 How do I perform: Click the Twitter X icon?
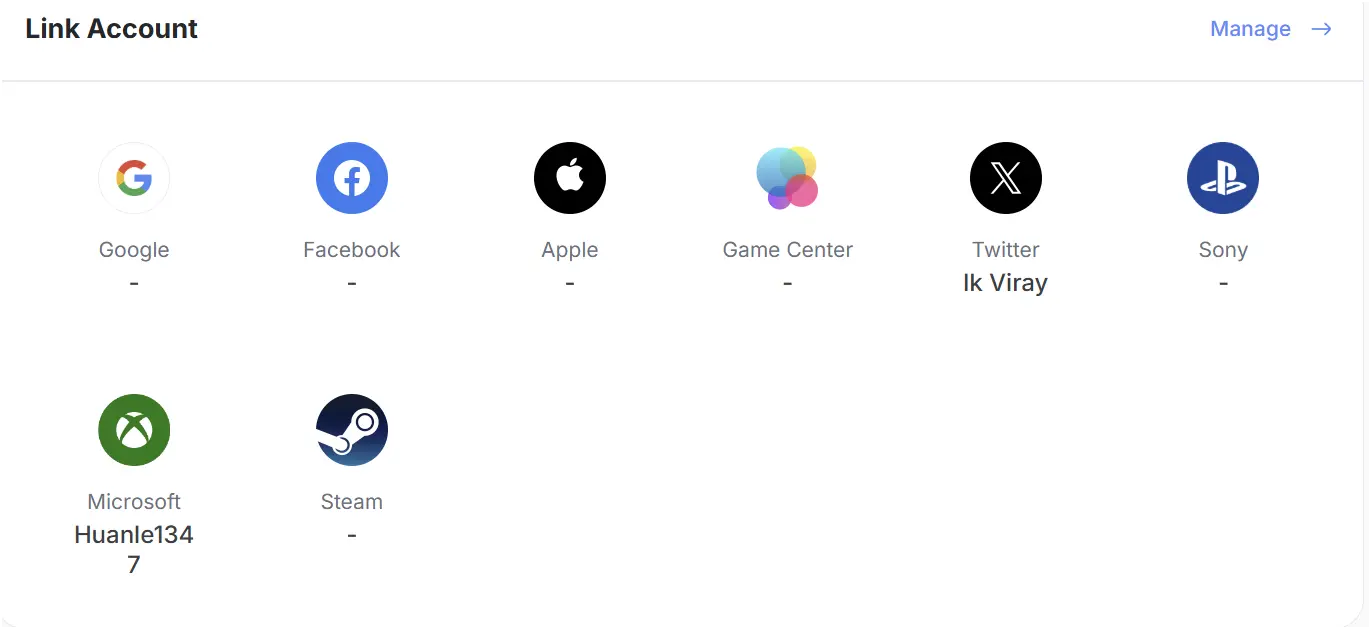[x=1006, y=178]
